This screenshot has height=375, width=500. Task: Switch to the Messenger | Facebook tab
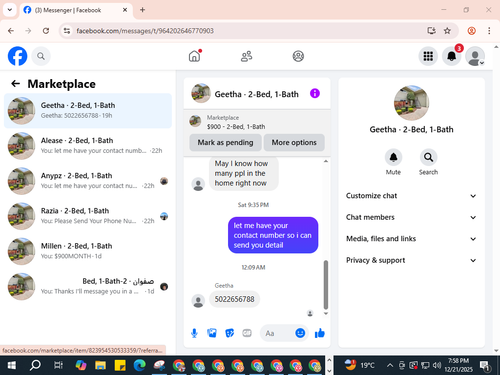pos(76,10)
